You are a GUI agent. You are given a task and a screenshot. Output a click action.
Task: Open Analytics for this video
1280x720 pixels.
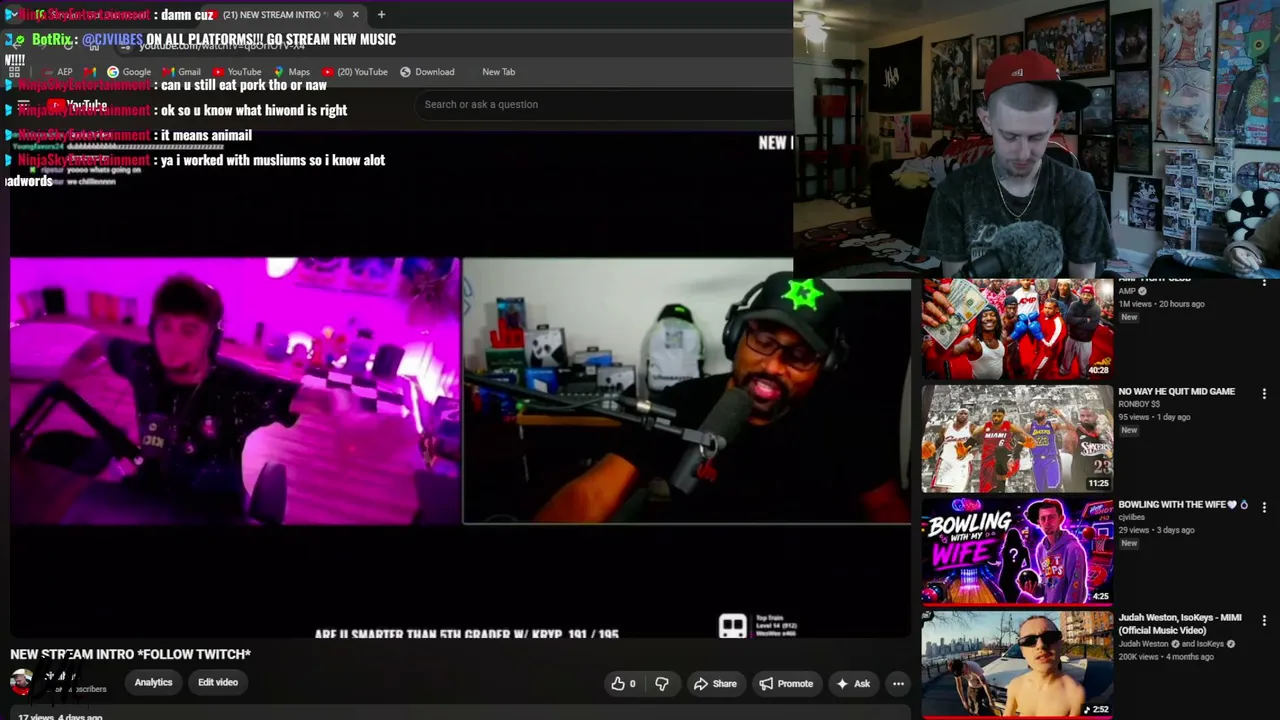(153, 682)
